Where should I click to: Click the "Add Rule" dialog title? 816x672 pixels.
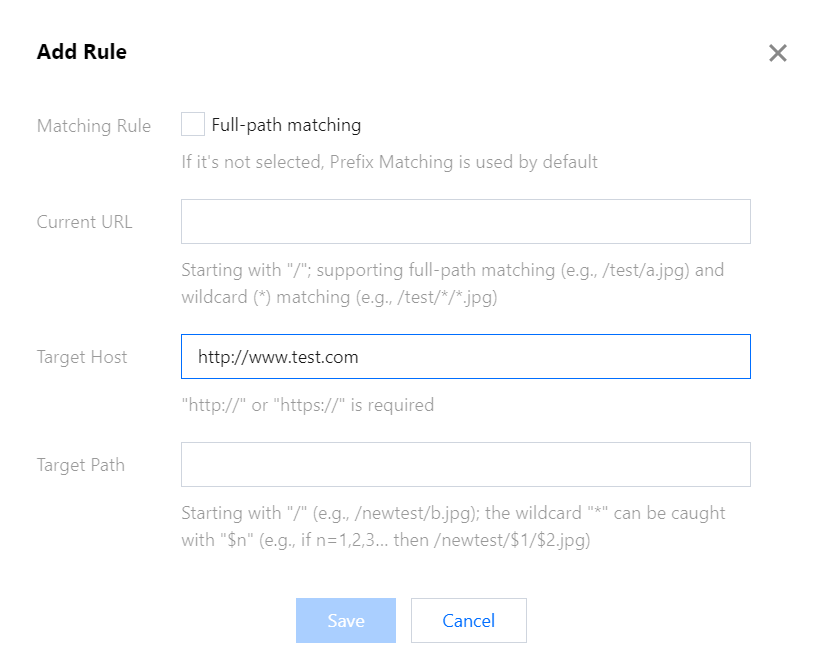(82, 52)
